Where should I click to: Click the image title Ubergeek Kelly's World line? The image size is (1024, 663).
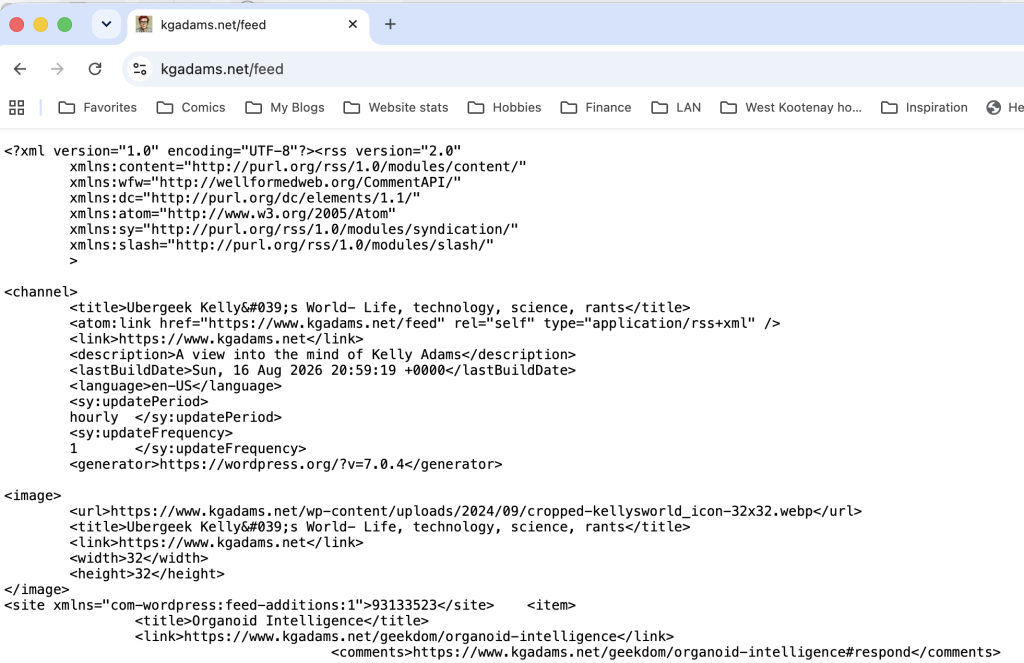point(379,527)
